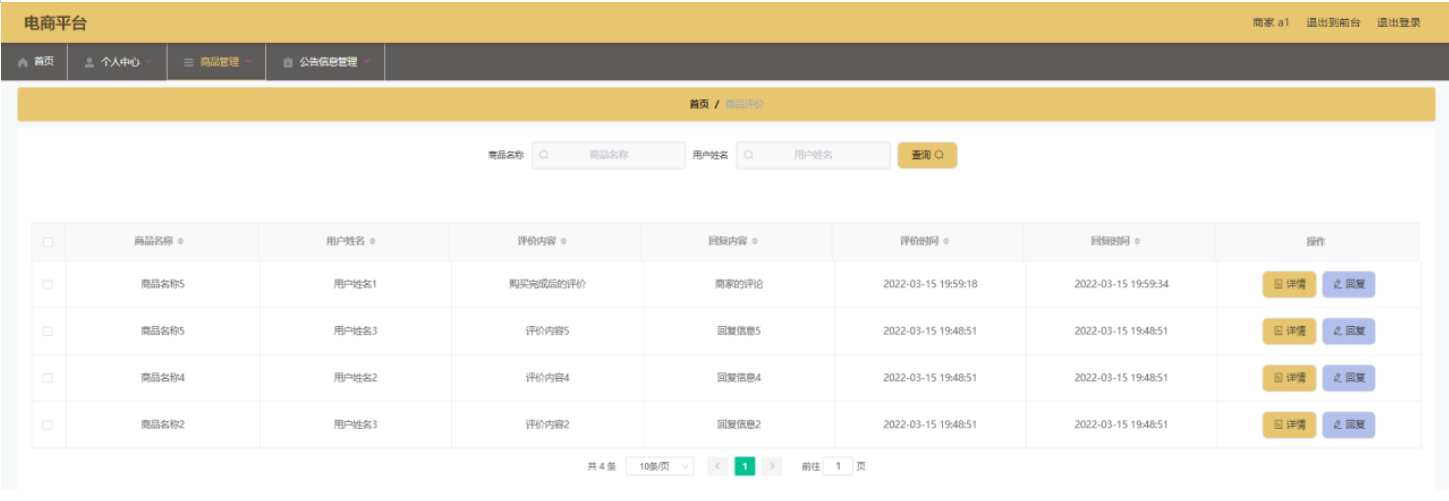Screen dimensions: 1449x501
Task: Click the search icon in 商品名称 field
Action: 544,155
